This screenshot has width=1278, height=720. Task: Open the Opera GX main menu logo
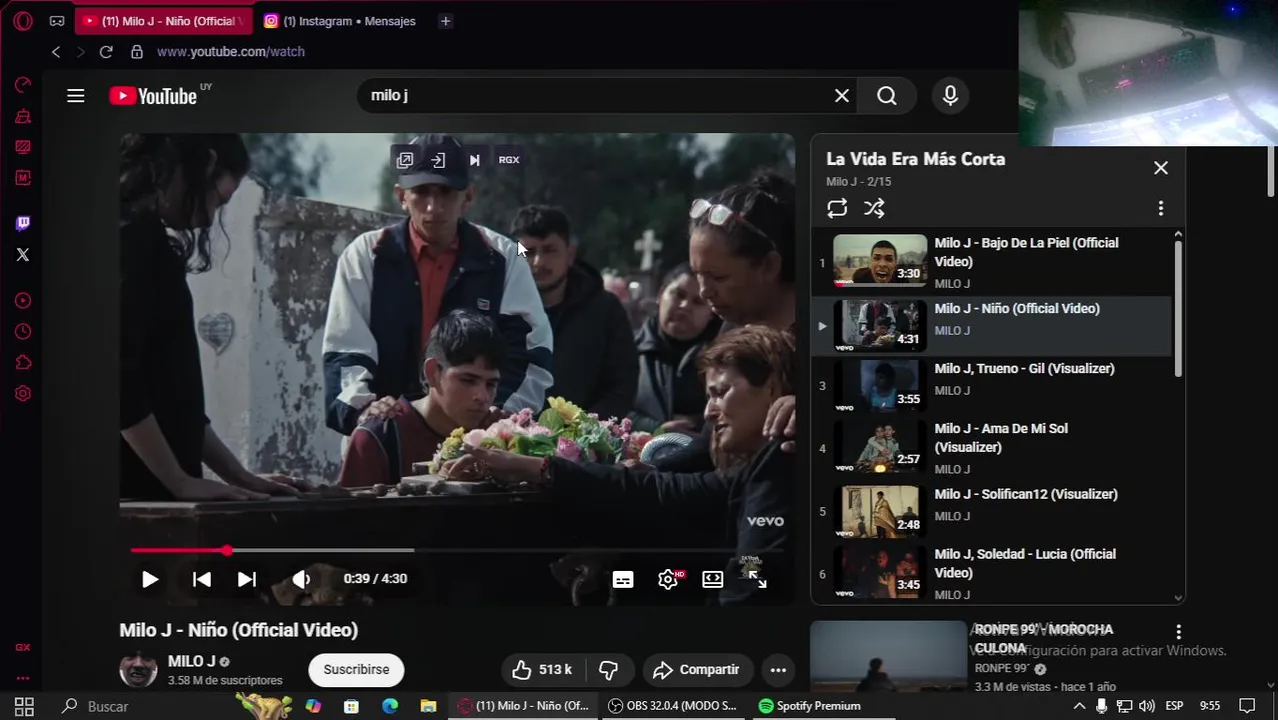click(23, 21)
